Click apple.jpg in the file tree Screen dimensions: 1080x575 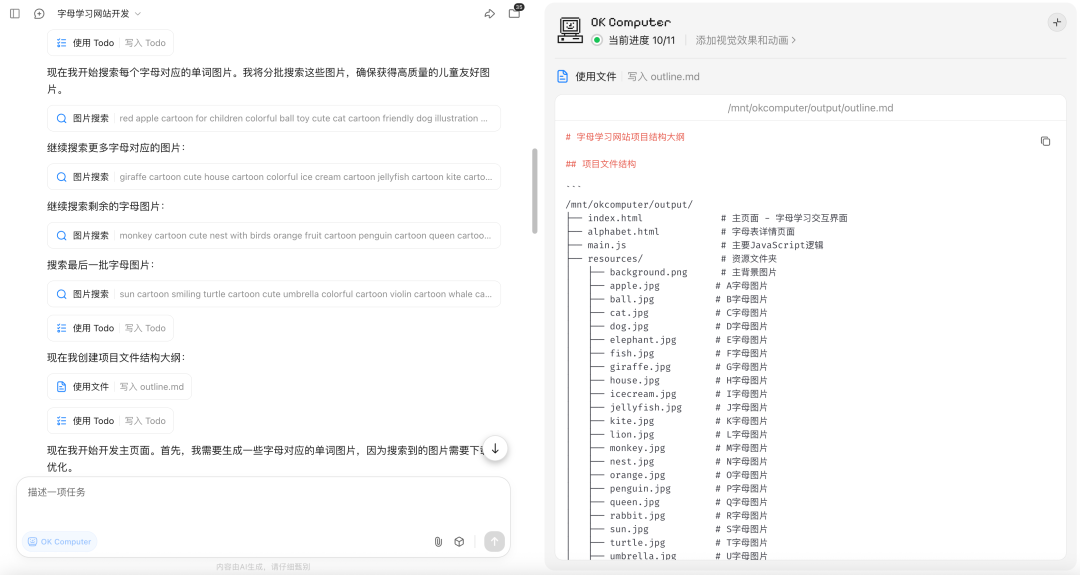(634, 286)
